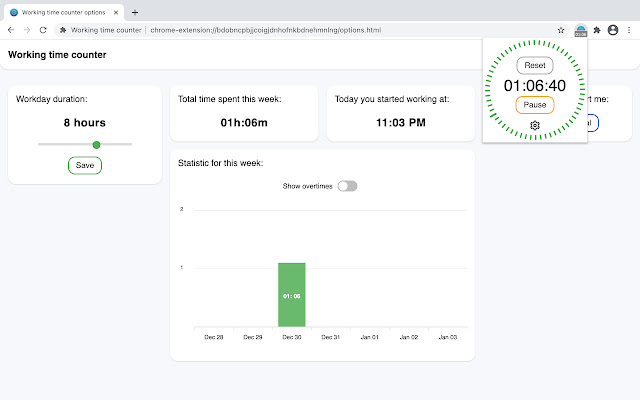Viewport: 640px width, 400px height.
Task: Click the "Dec 29" axis label
Action: 253,337
